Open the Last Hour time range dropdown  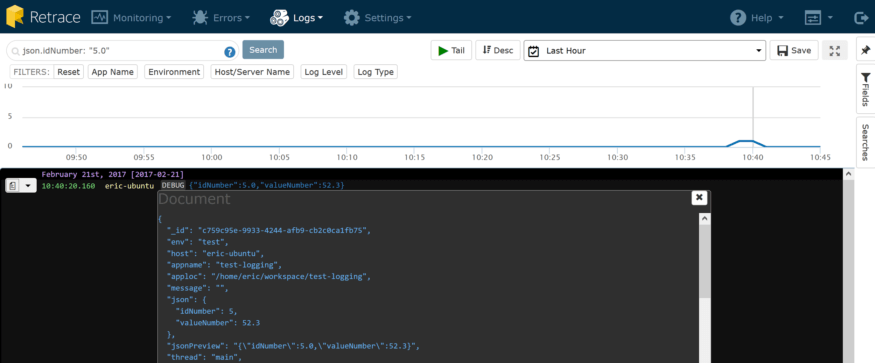pyautogui.click(x=645, y=50)
